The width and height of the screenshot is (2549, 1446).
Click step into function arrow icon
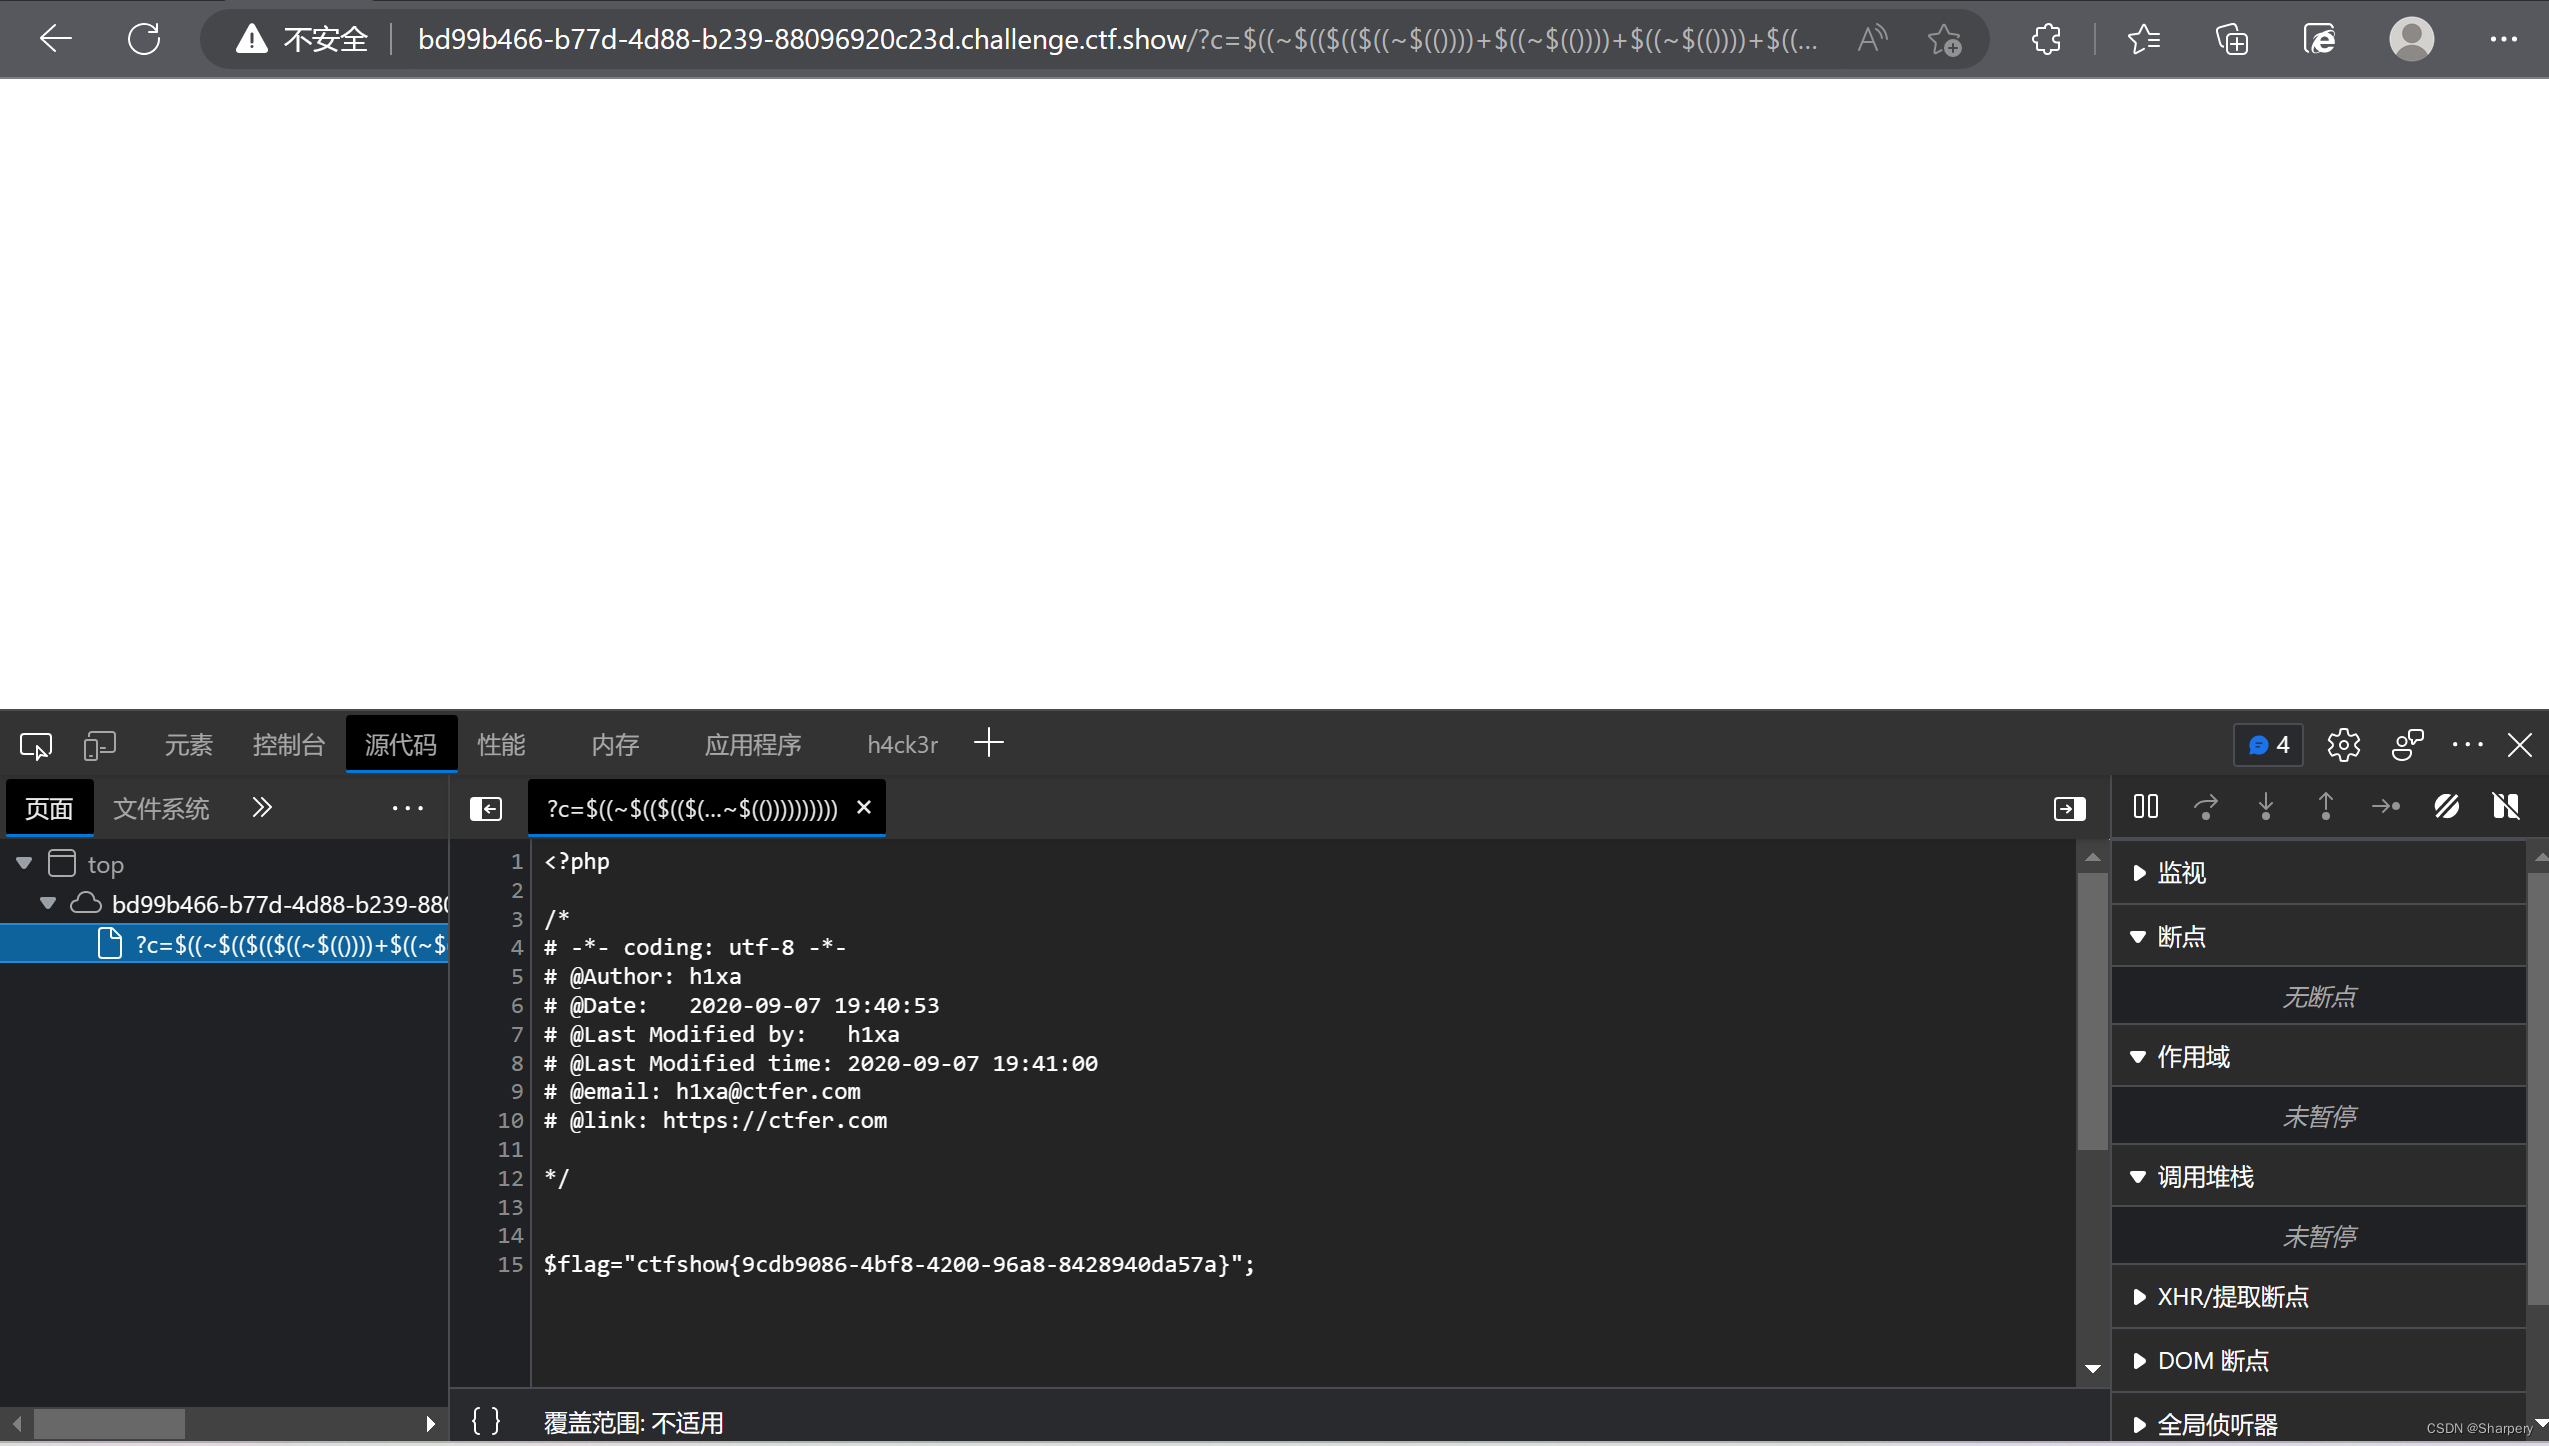[x=2265, y=807]
